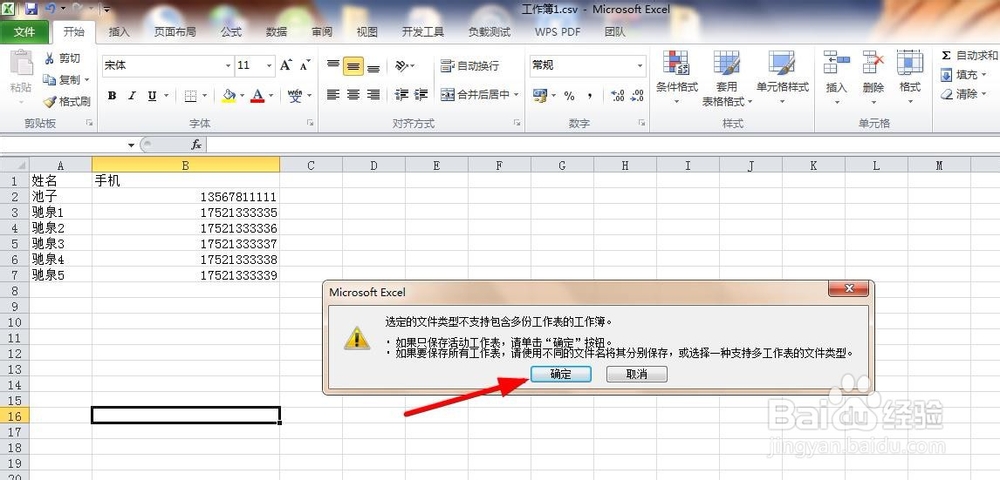Click AutoSum (自动求和)

[969, 55]
